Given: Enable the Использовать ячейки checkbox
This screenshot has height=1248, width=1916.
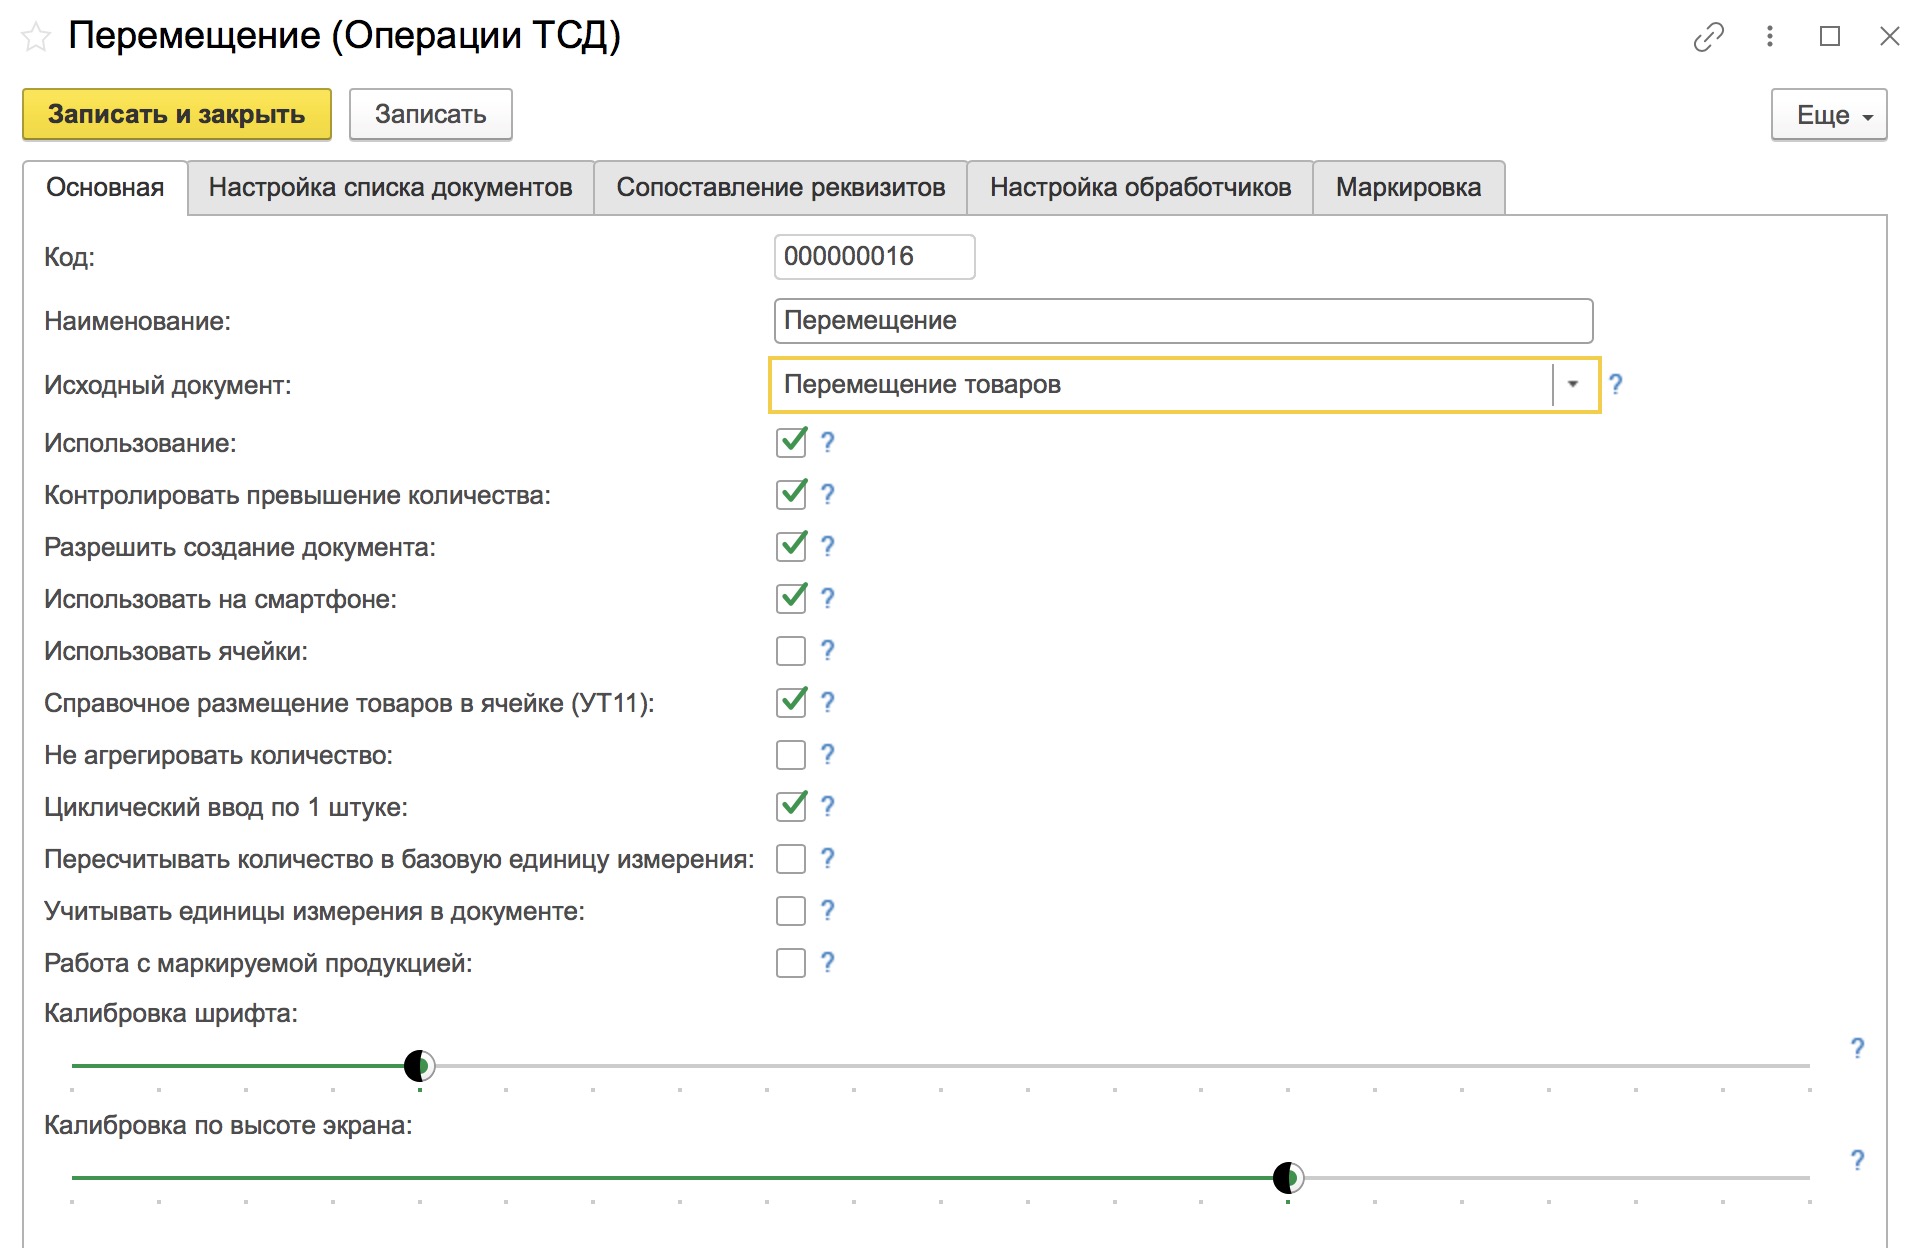Looking at the screenshot, I should click(x=791, y=651).
